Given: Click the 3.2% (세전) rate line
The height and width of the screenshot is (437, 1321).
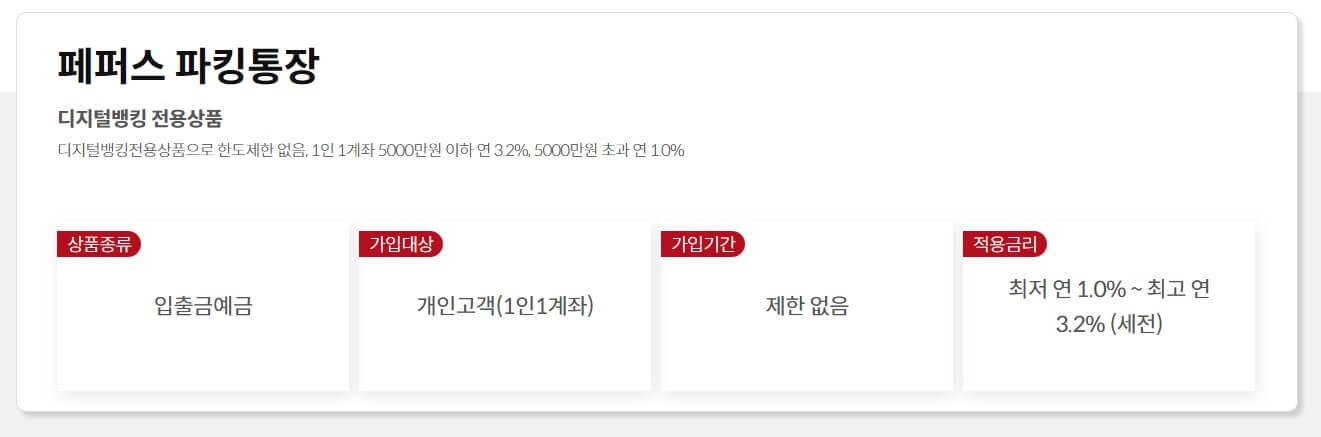Looking at the screenshot, I should [x=1109, y=325].
